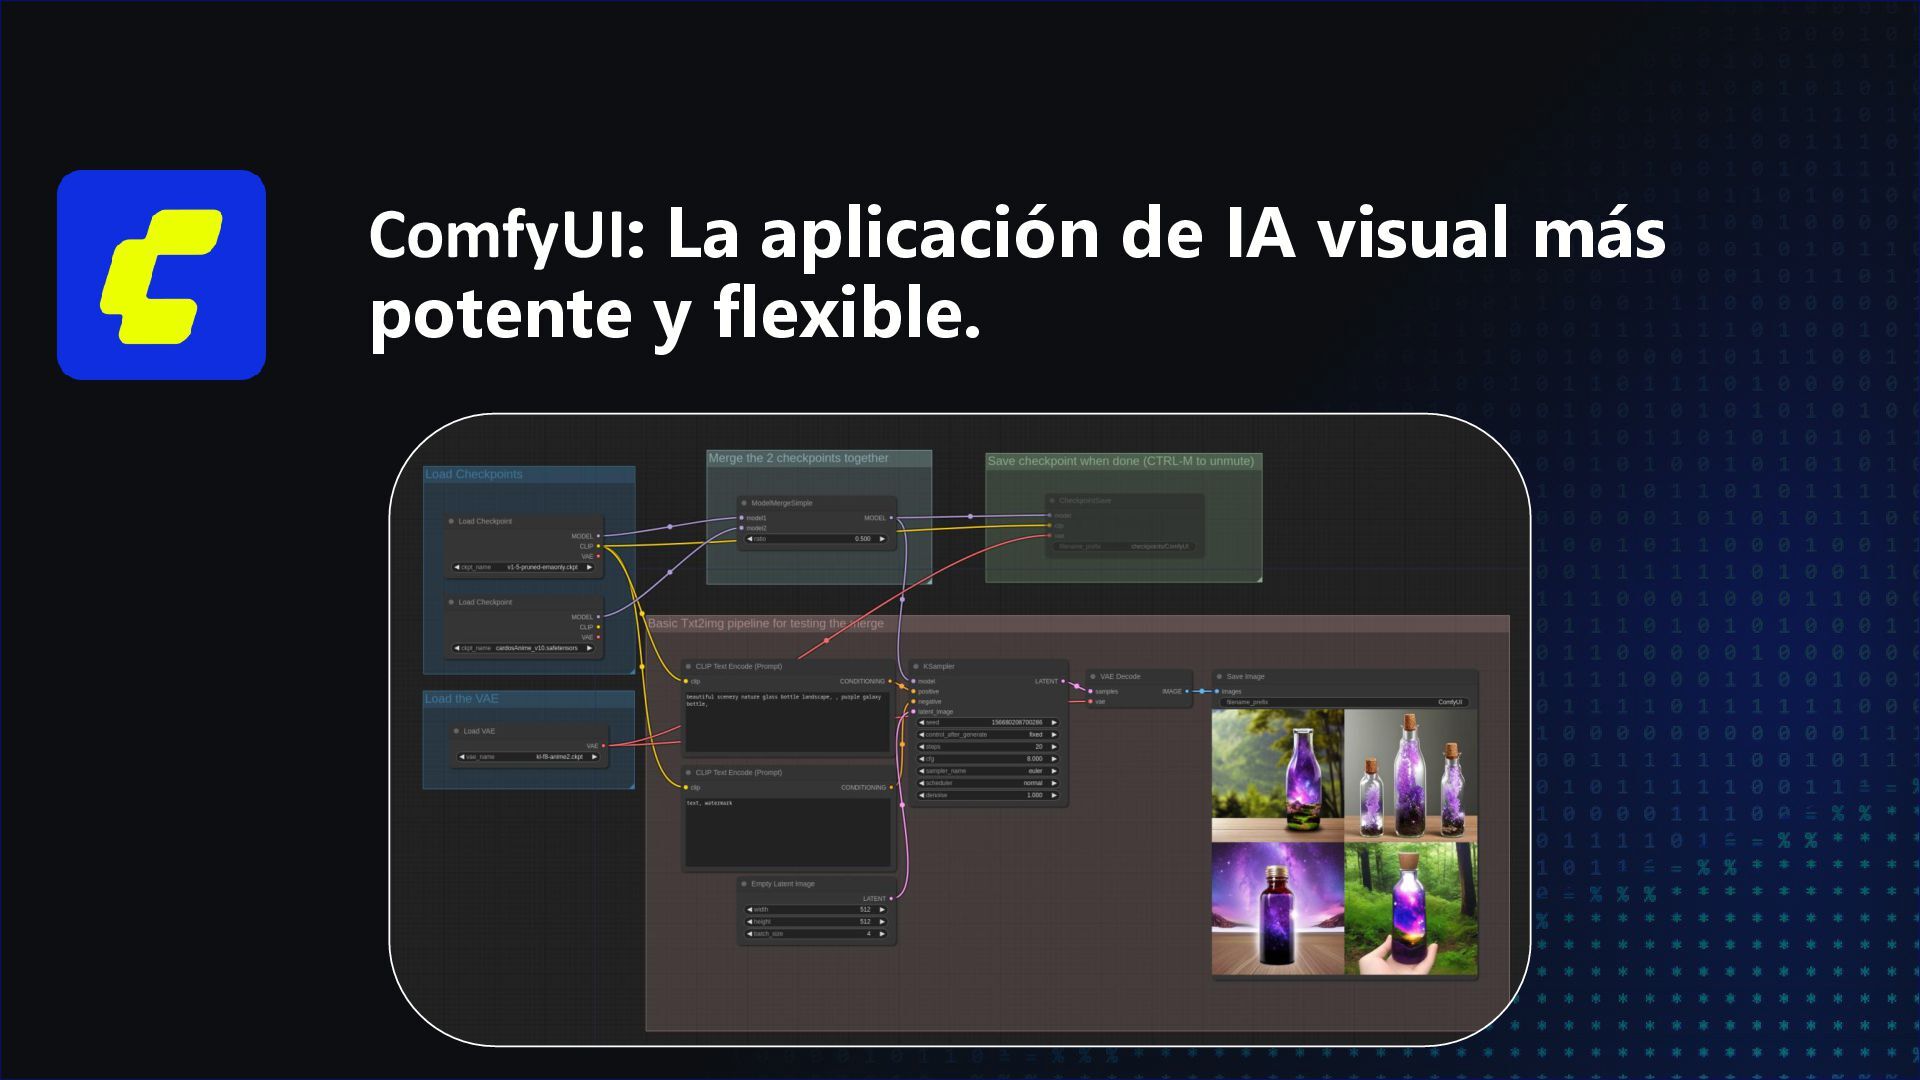Screen dimensions: 1920x1080
Task: Click the latent_image input socket on KSampler
Action: (x=913, y=712)
